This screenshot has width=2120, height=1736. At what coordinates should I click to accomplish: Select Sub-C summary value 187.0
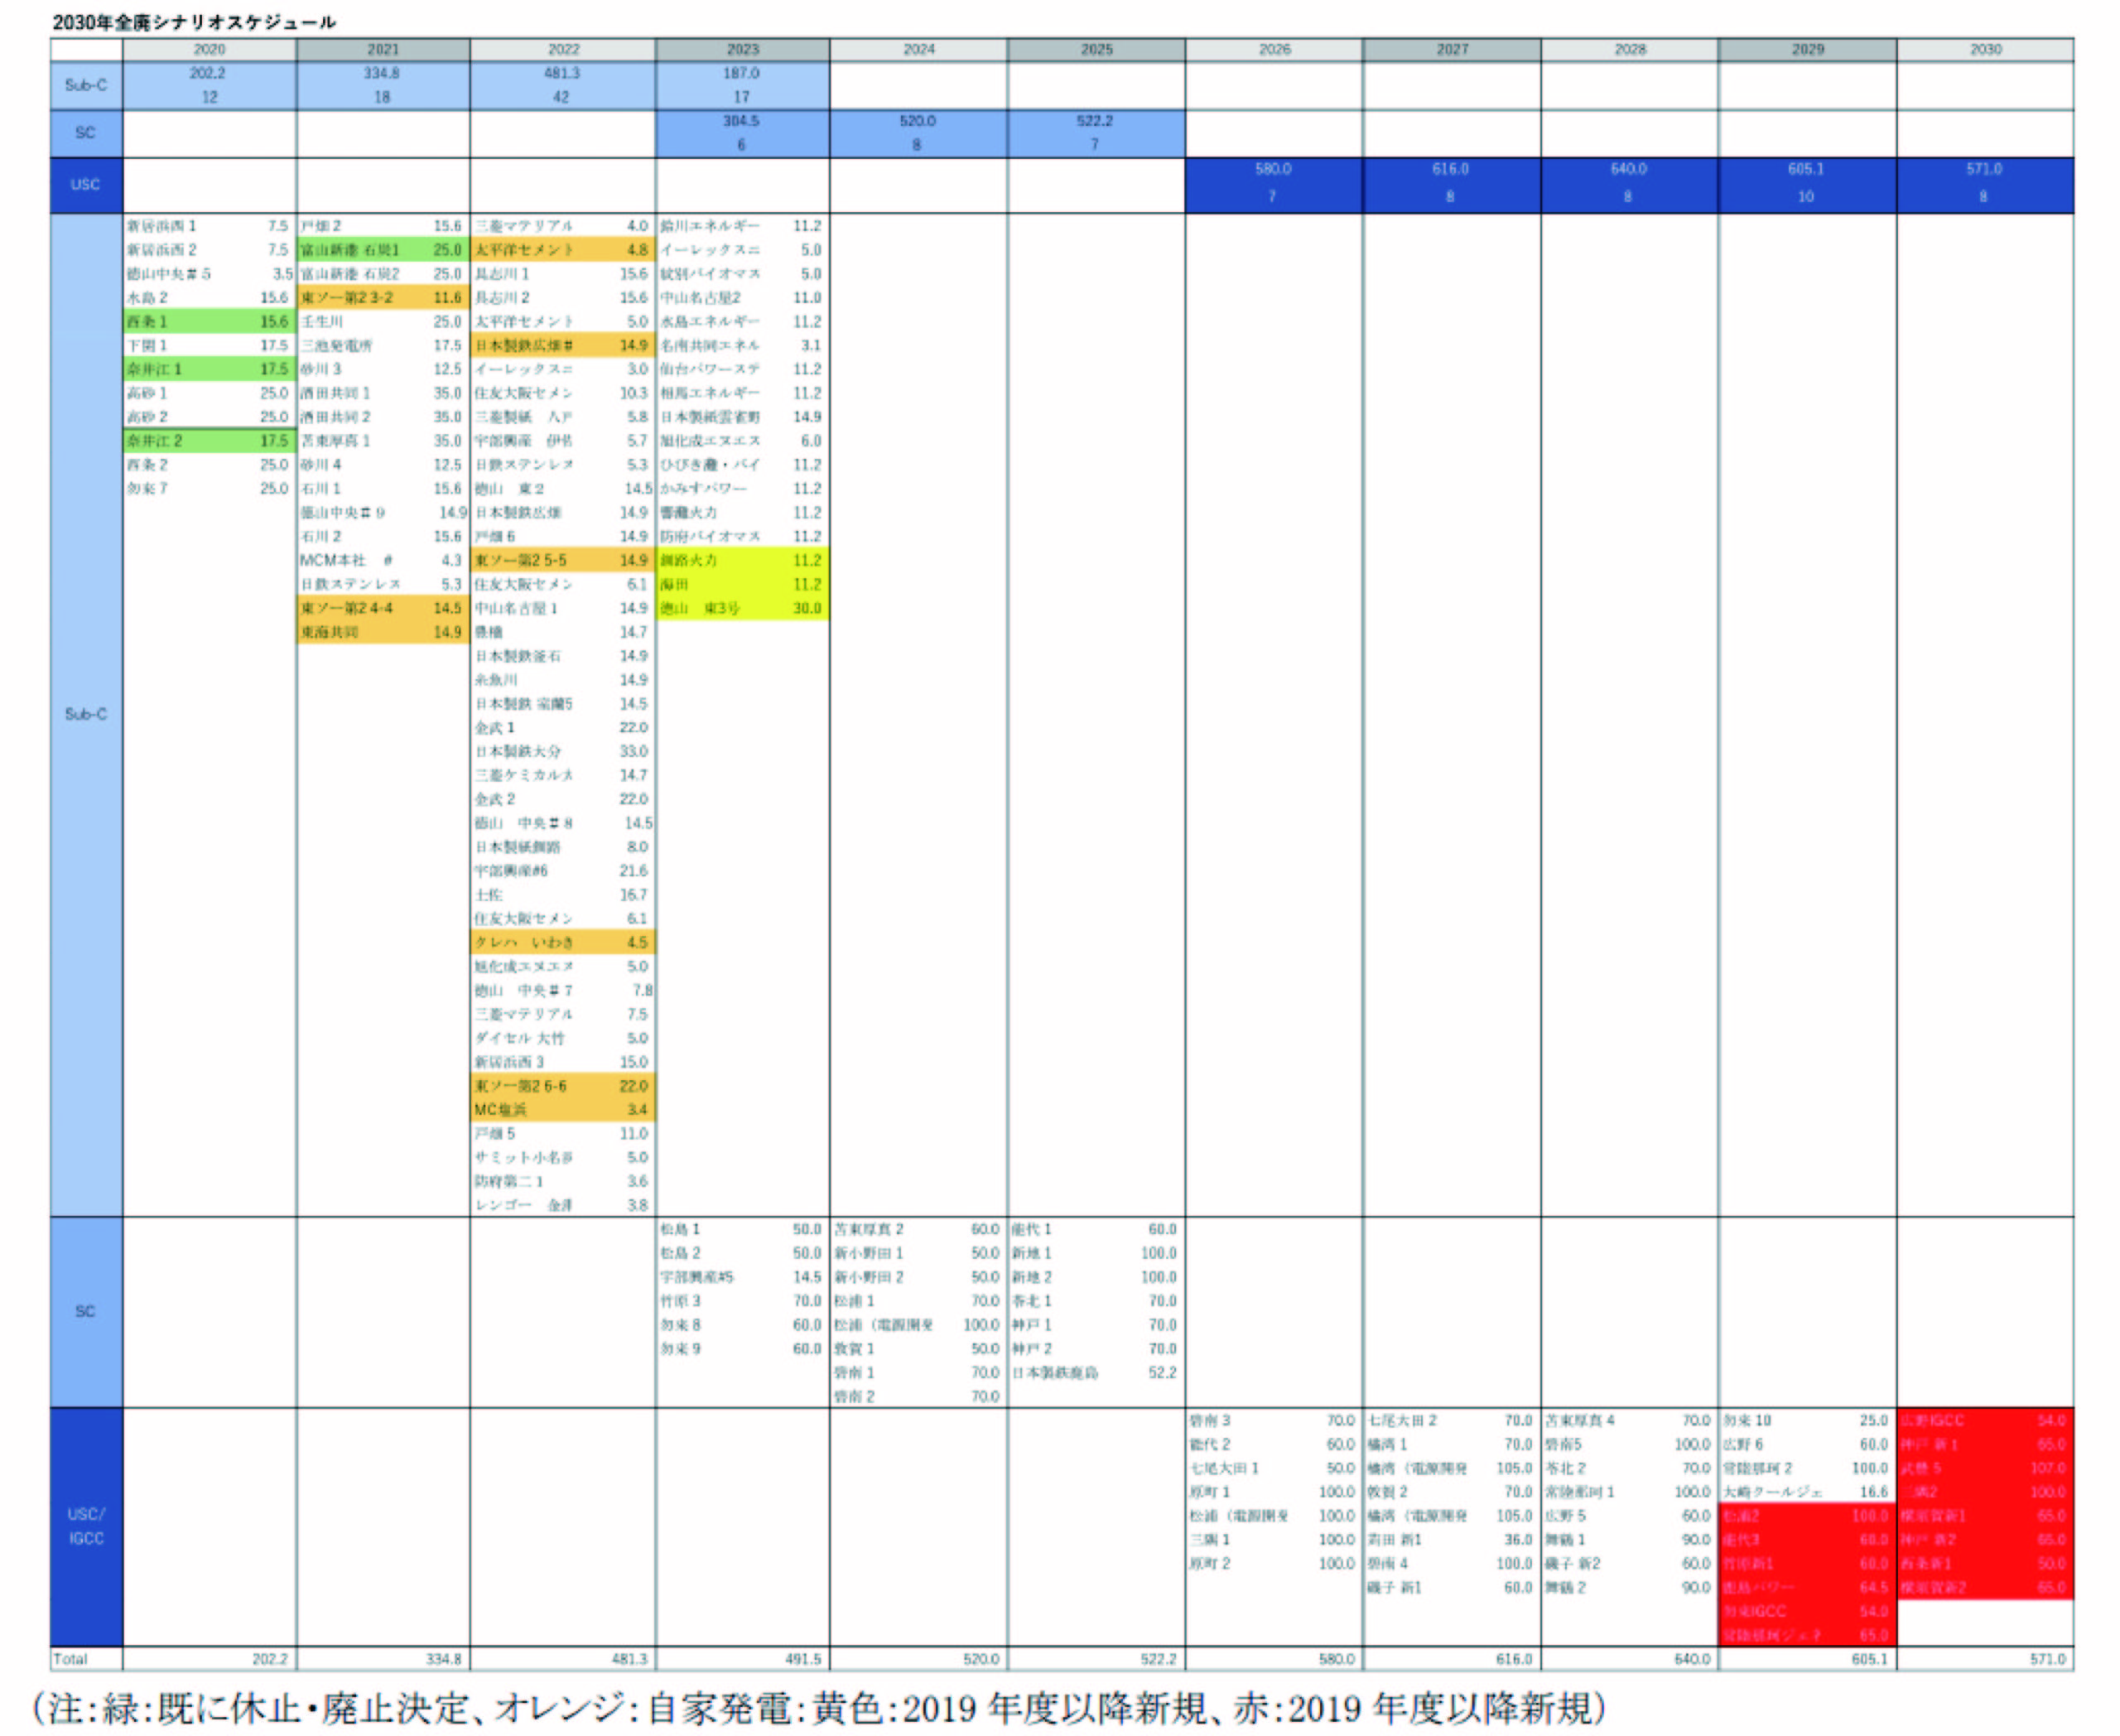[741, 73]
